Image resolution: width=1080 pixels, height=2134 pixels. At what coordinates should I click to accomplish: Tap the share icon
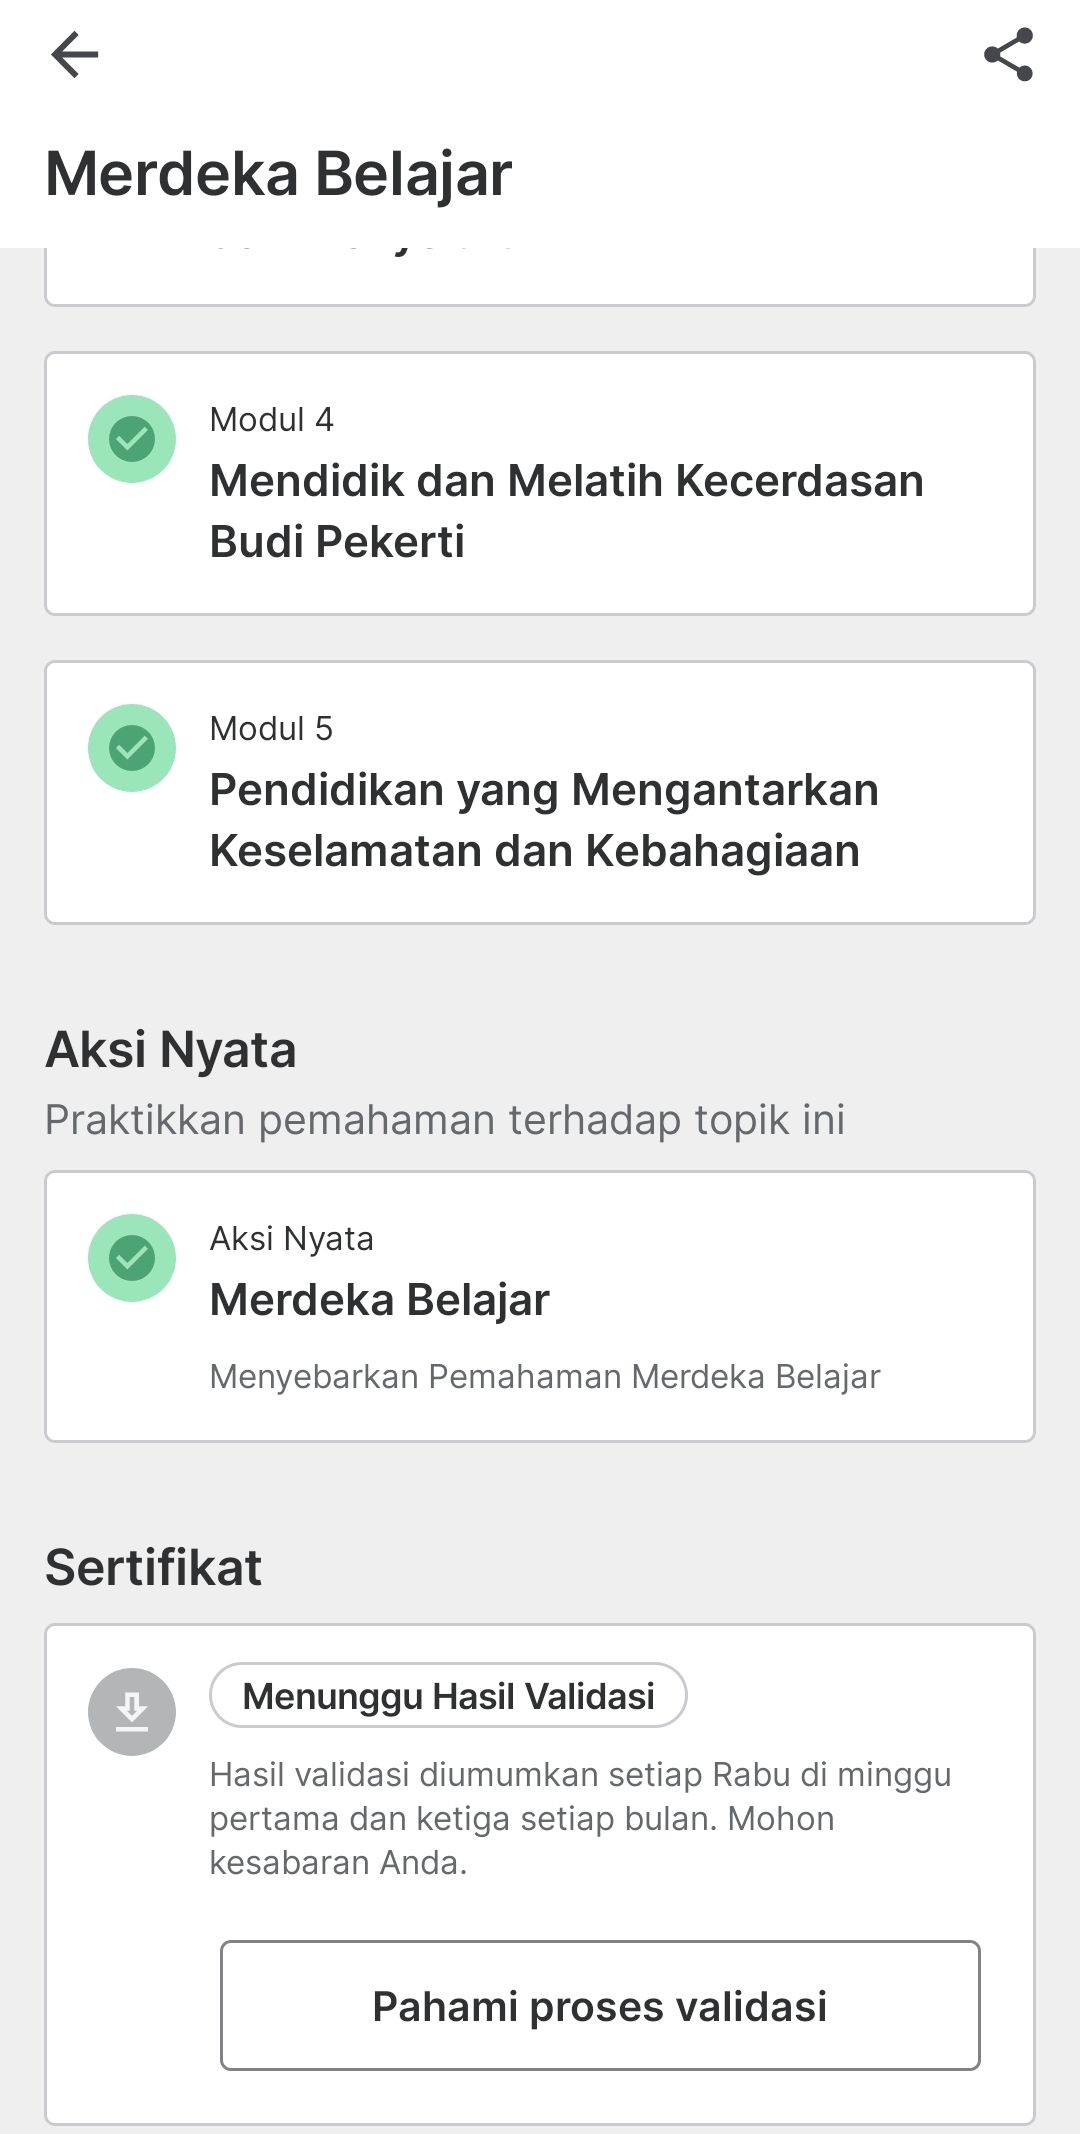click(1008, 54)
